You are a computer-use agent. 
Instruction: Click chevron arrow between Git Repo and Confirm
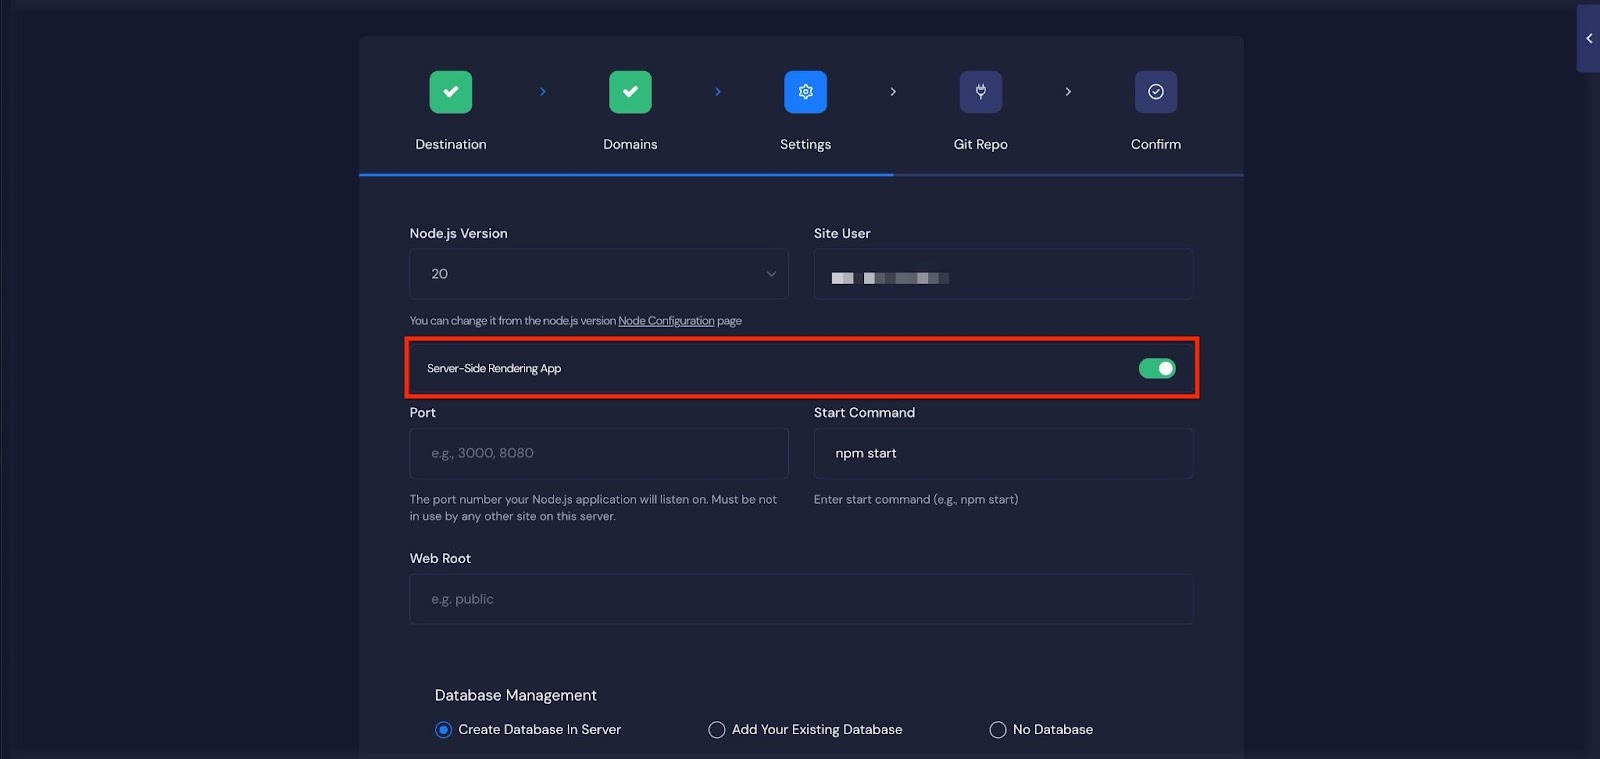(x=1068, y=92)
